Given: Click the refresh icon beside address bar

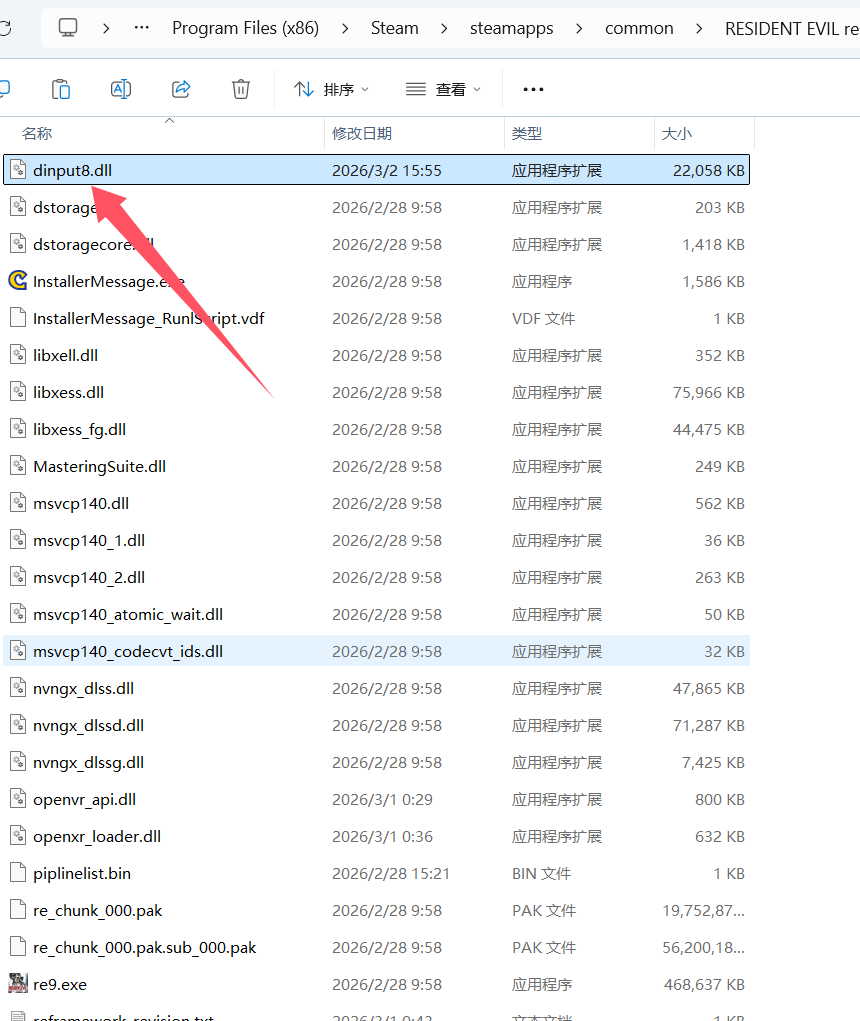Looking at the screenshot, I should [5, 28].
